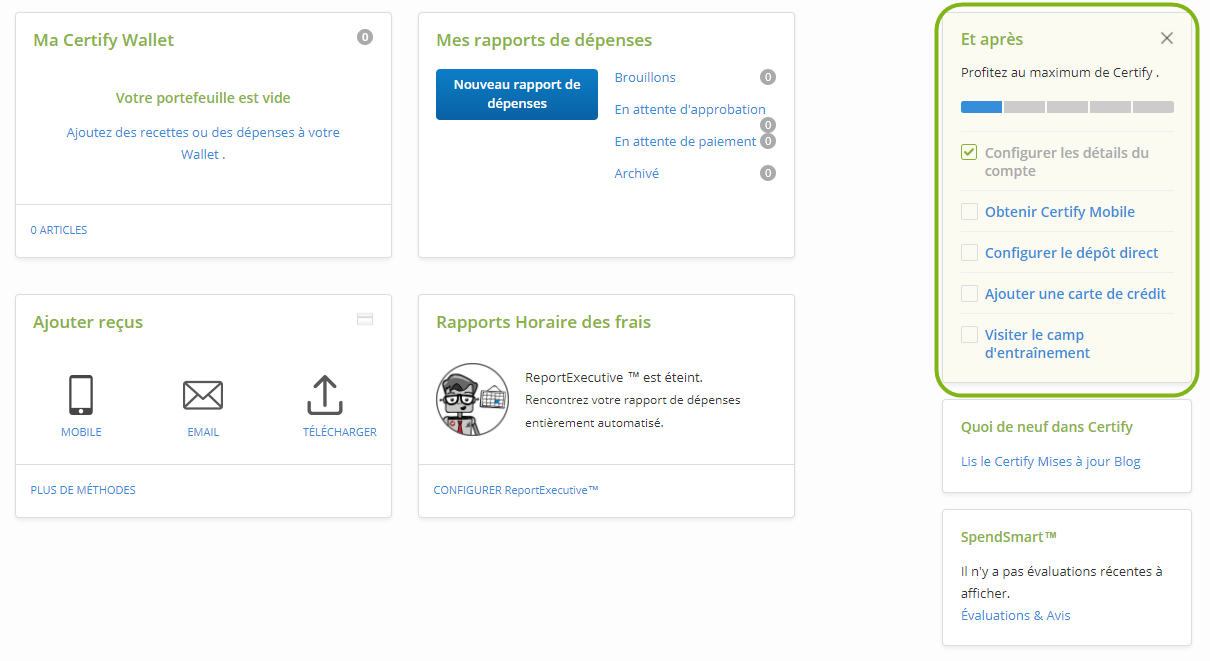Click PLUS DE MÉTHODES link
Screen dimensions: 1210x661
(x=83, y=490)
